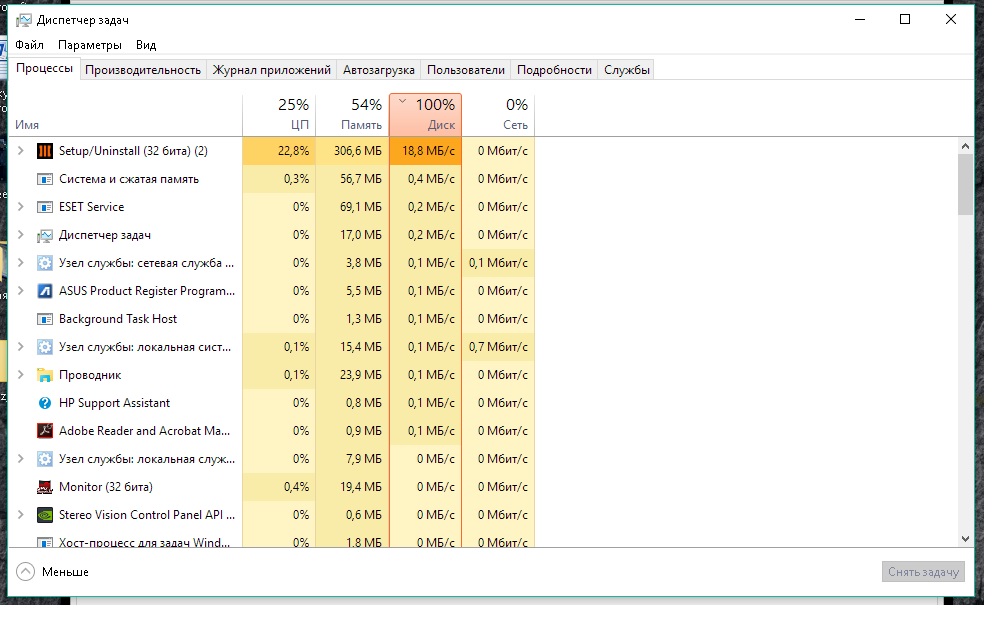The image size is (1008, 630).
Task: Sort by the Память column header
Action: [352, 114]
